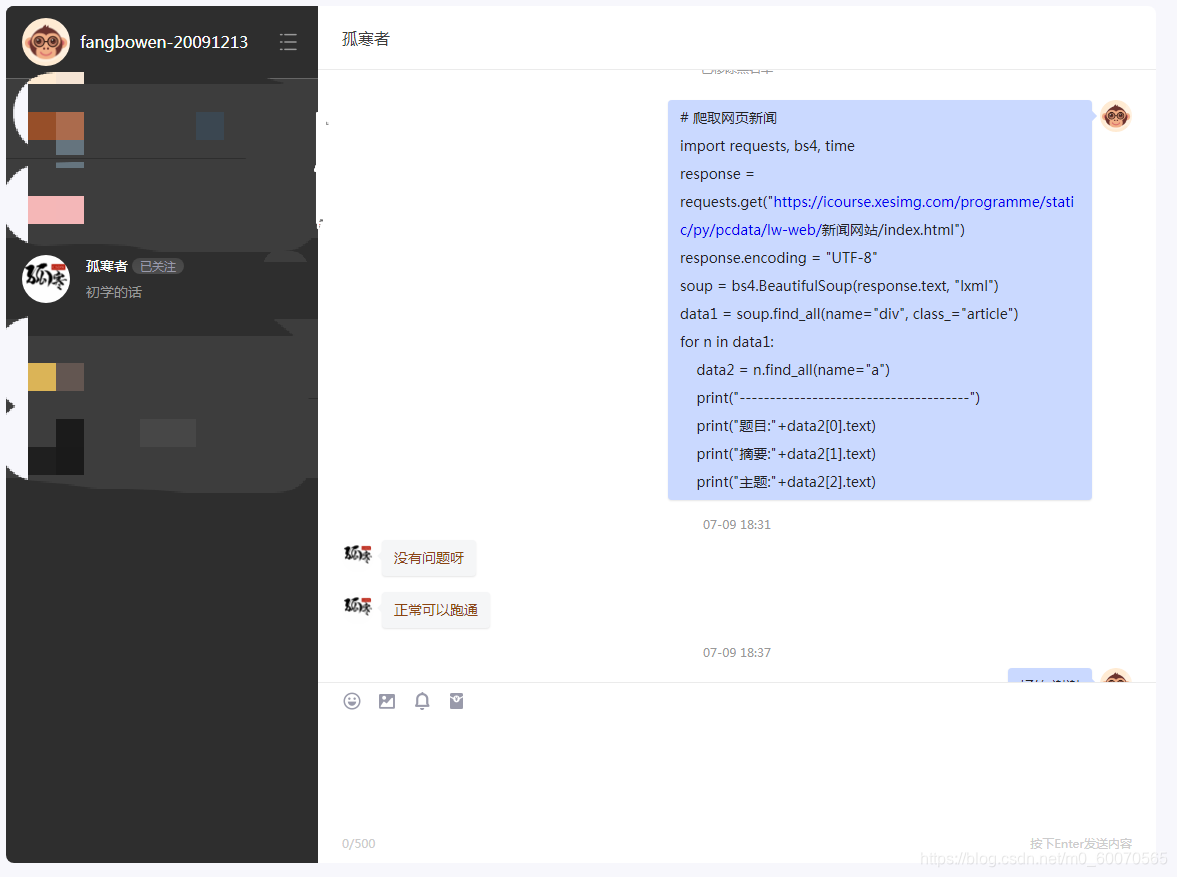The width and height of the screenshot is (1177, 877).
Task: Click the 07-09 18:37 timestamp
Action: coord(736,653)
